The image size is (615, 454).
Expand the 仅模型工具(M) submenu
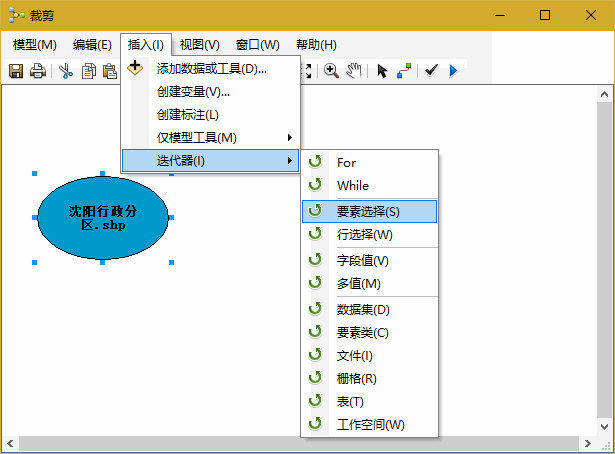coord(211,138)
